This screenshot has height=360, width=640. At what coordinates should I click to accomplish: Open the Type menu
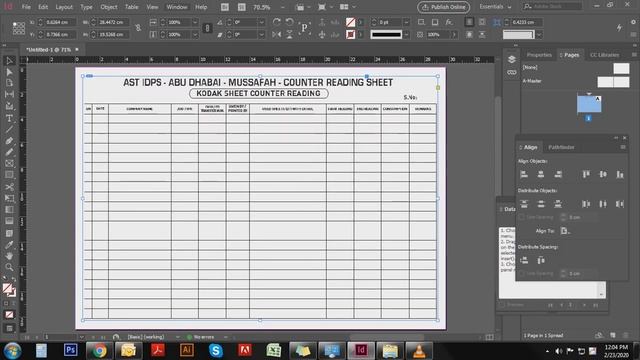86,7
